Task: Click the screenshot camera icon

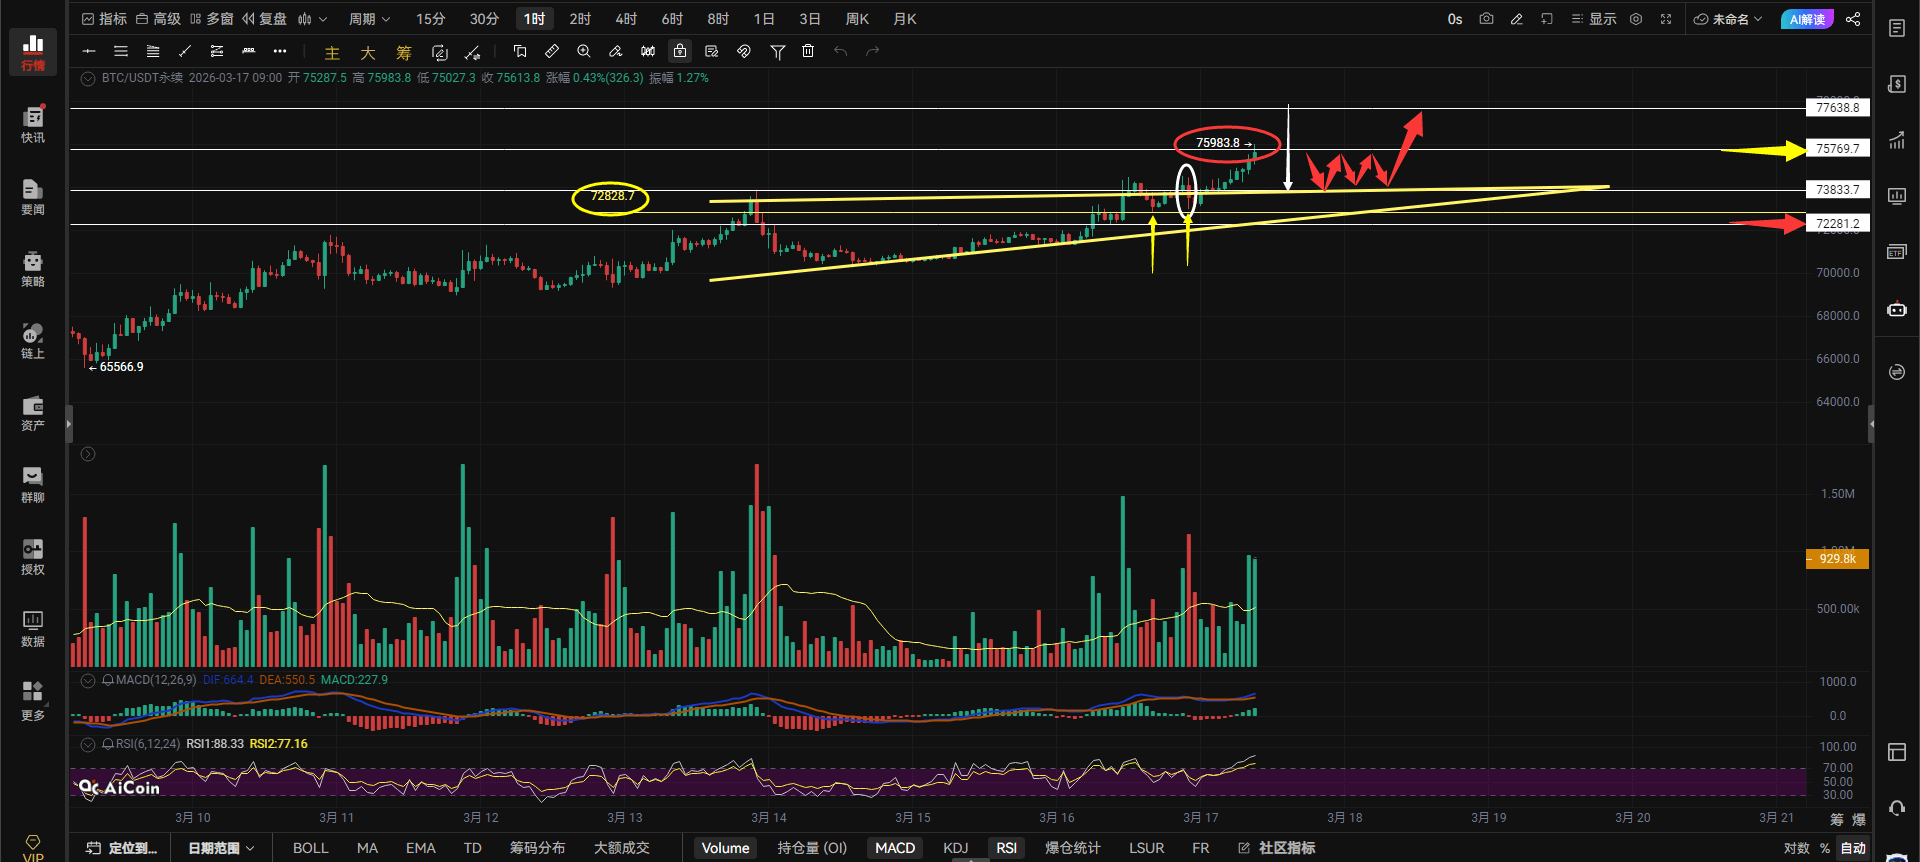Action: [x=1486, y=19]
